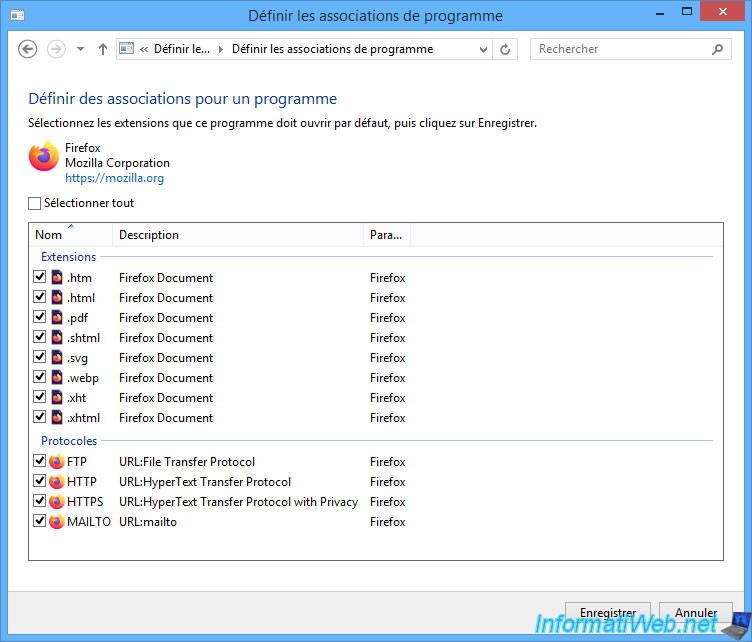Close the window with the red X
Screen dimensions: 752x642
pyautogui.click(x=723, y=12)
